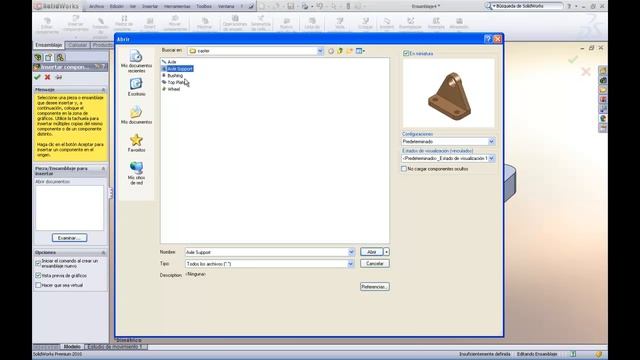Open the Favoritos star shortcut
This screenshot has width=640, height=360.
click(136, 143)
